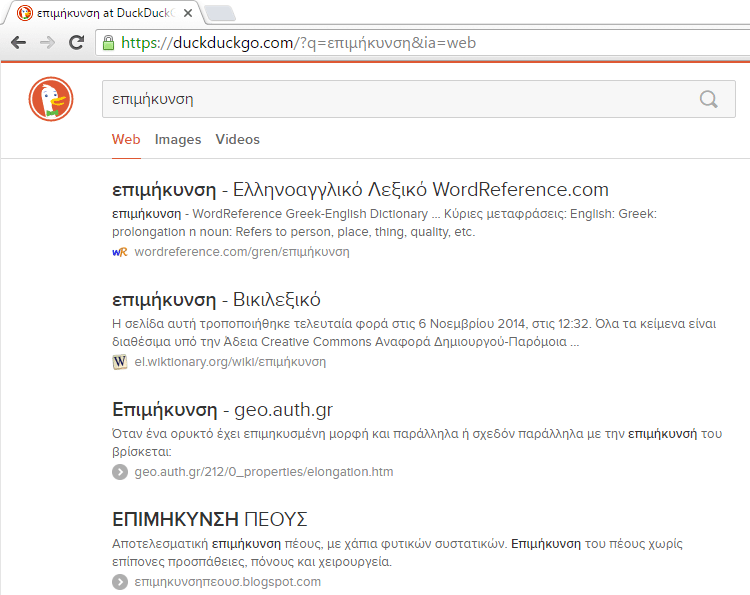Open a new browser tab
The image size is (750, 595).
(x=220, y=13)
